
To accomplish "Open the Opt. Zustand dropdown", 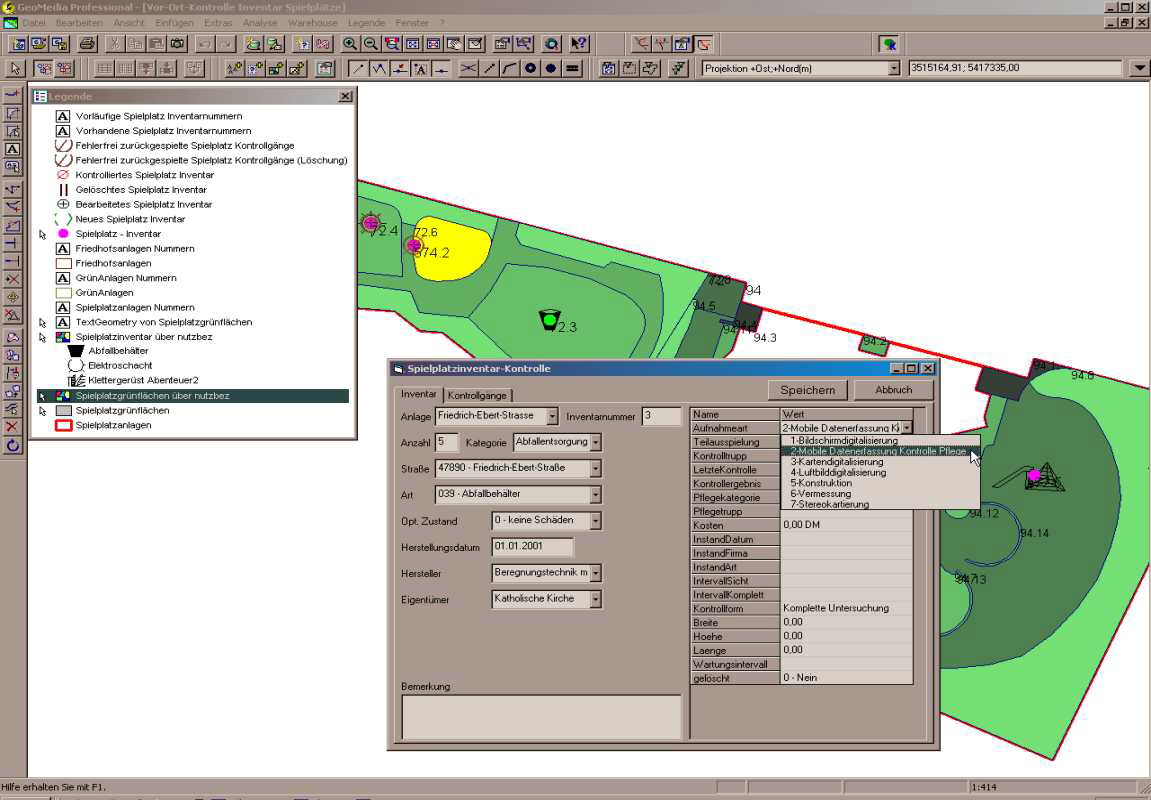I will [595, 520].
